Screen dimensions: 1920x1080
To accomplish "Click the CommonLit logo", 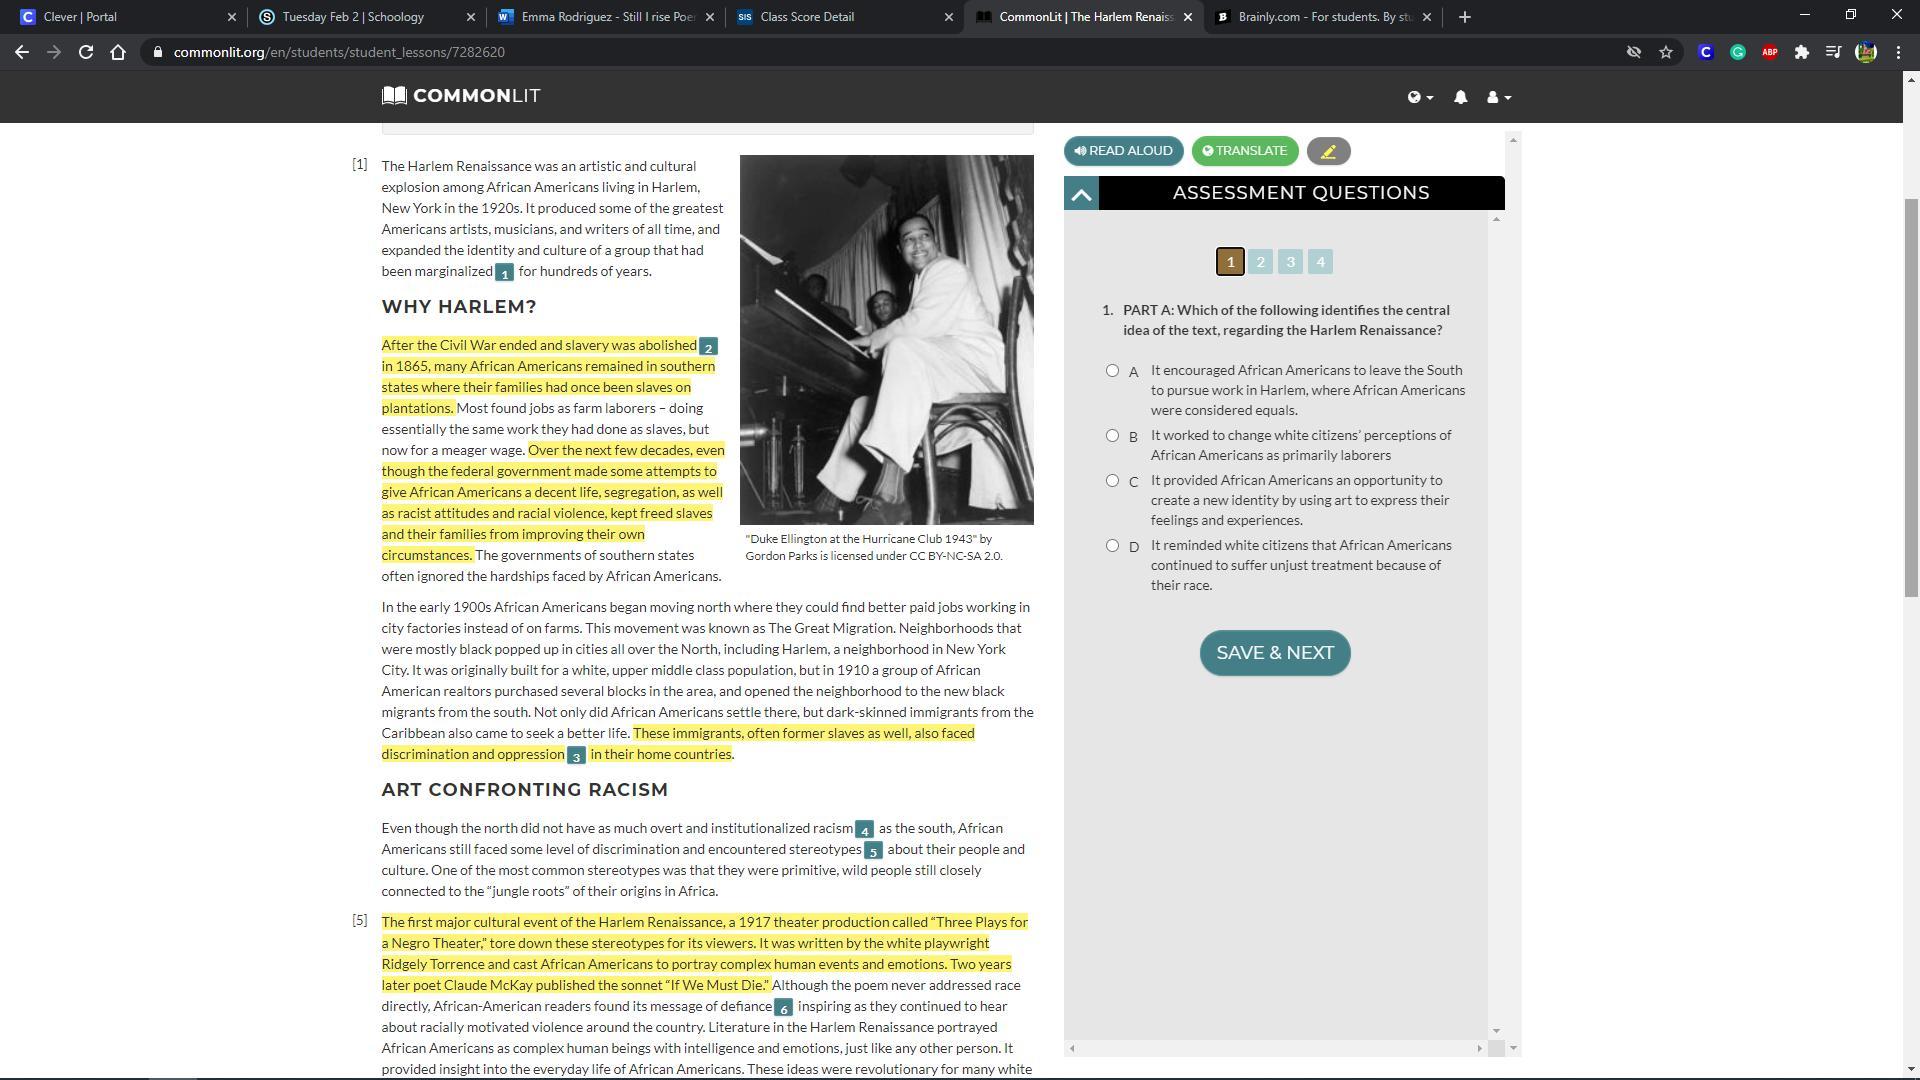I will pyautogui.click(x=461, y=96).
